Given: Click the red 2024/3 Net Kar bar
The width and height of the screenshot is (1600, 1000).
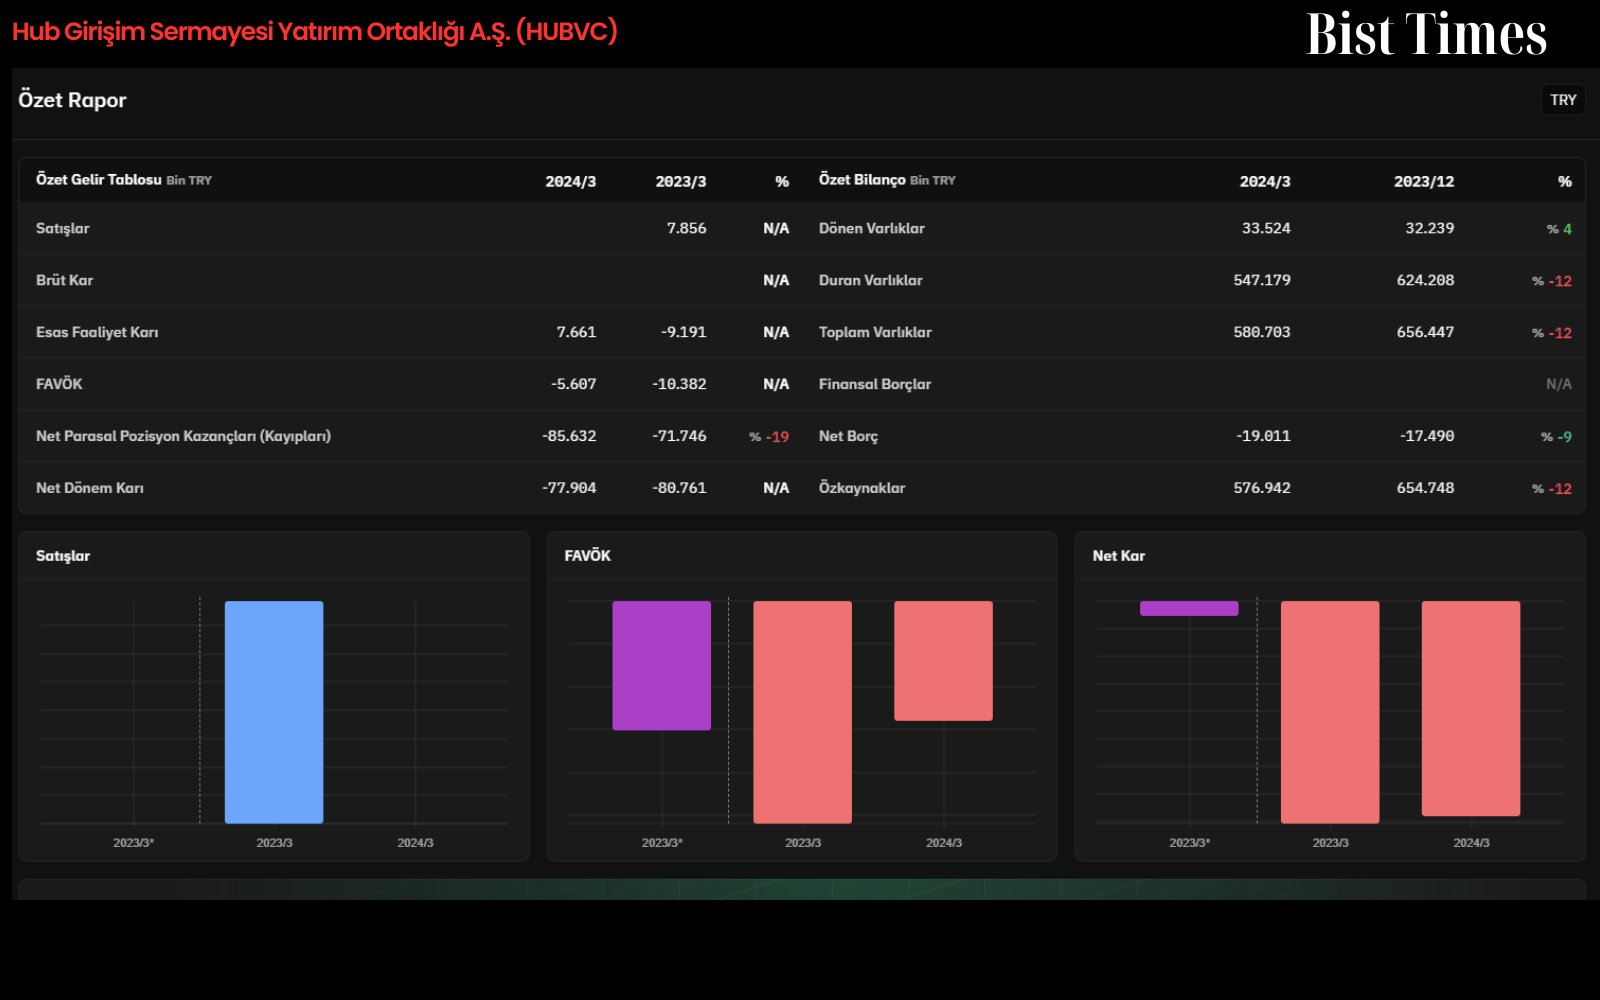Looking at the screenshot, I should [1471, 708].
